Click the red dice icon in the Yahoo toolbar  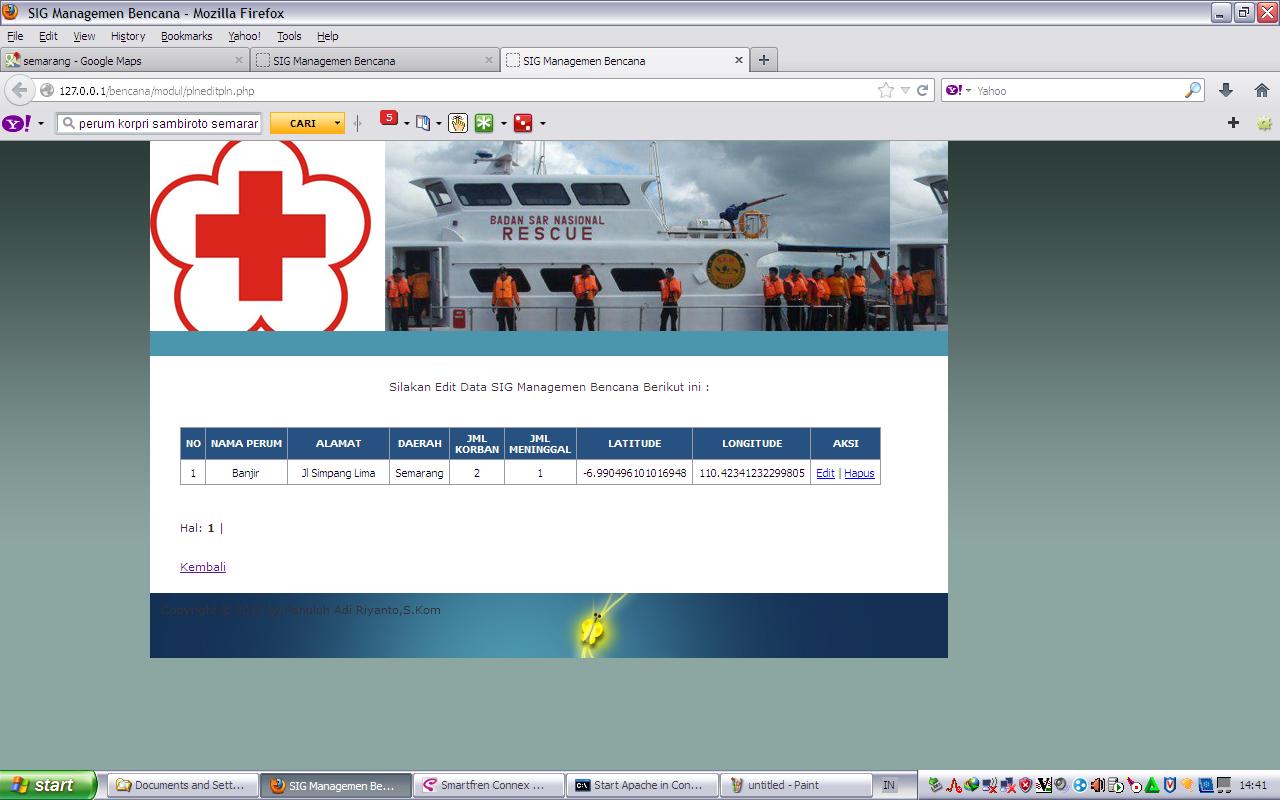click(x=522, y=123)
